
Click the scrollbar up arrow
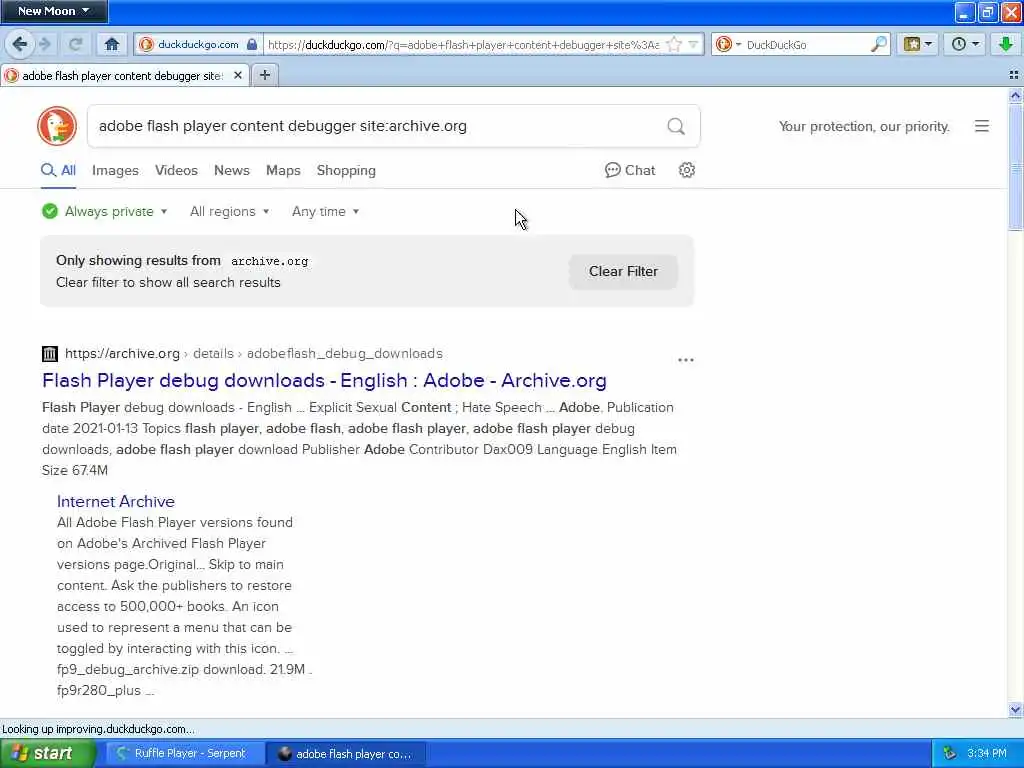pos(1015,96)
